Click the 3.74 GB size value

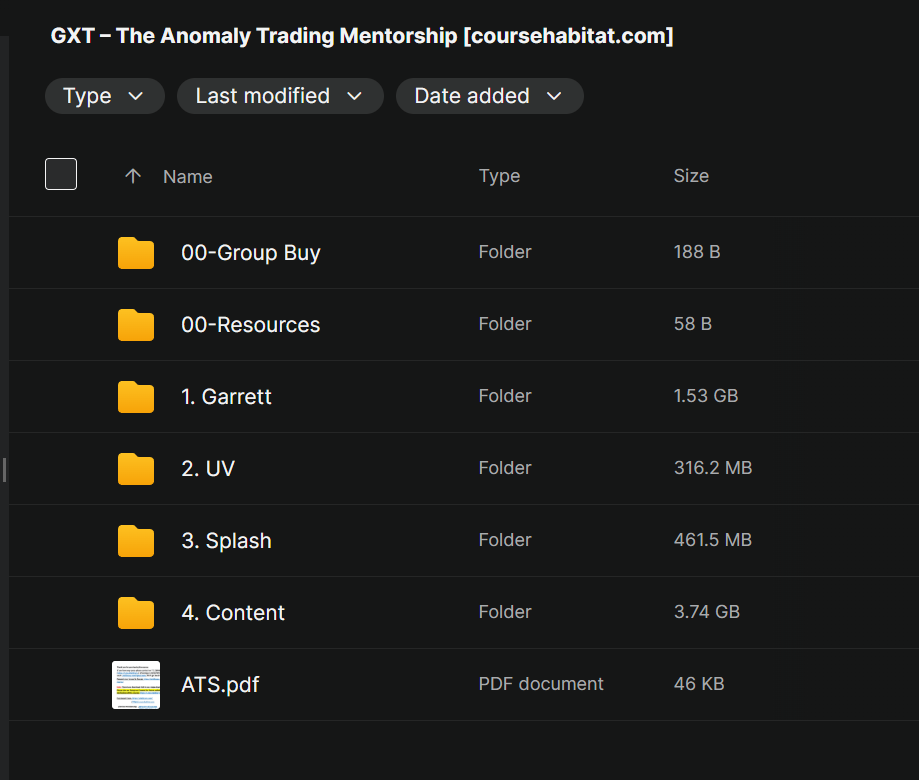[x=707, y=612]
